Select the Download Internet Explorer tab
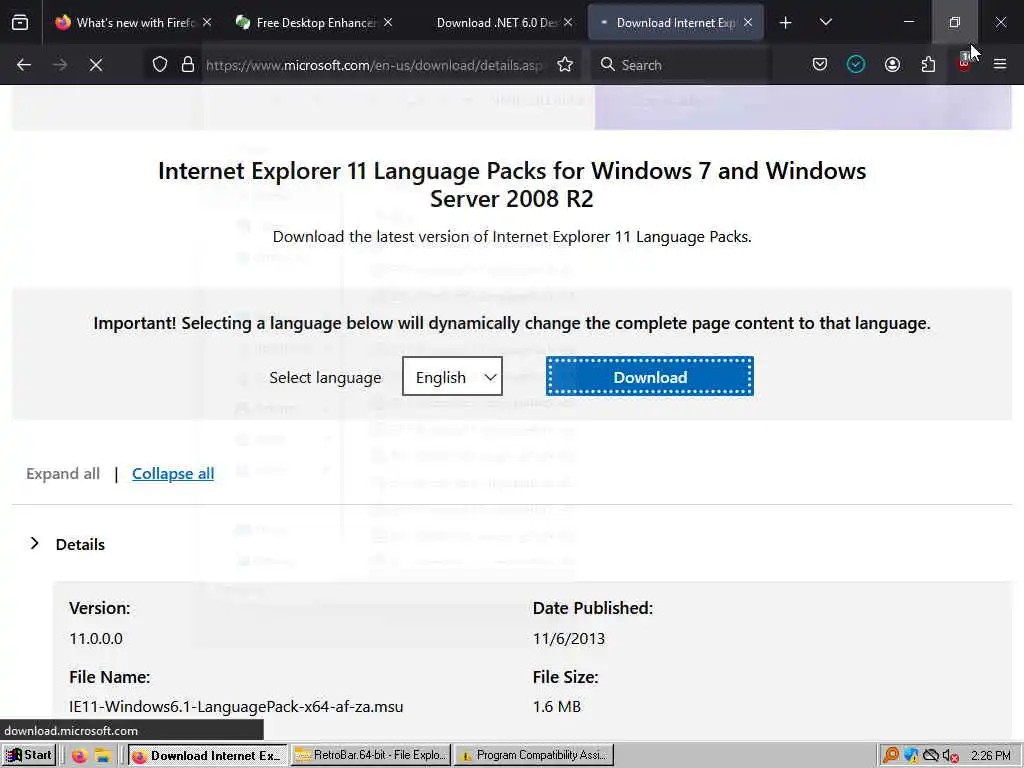The image size is (1024, 768). click(x=676, y=23)
